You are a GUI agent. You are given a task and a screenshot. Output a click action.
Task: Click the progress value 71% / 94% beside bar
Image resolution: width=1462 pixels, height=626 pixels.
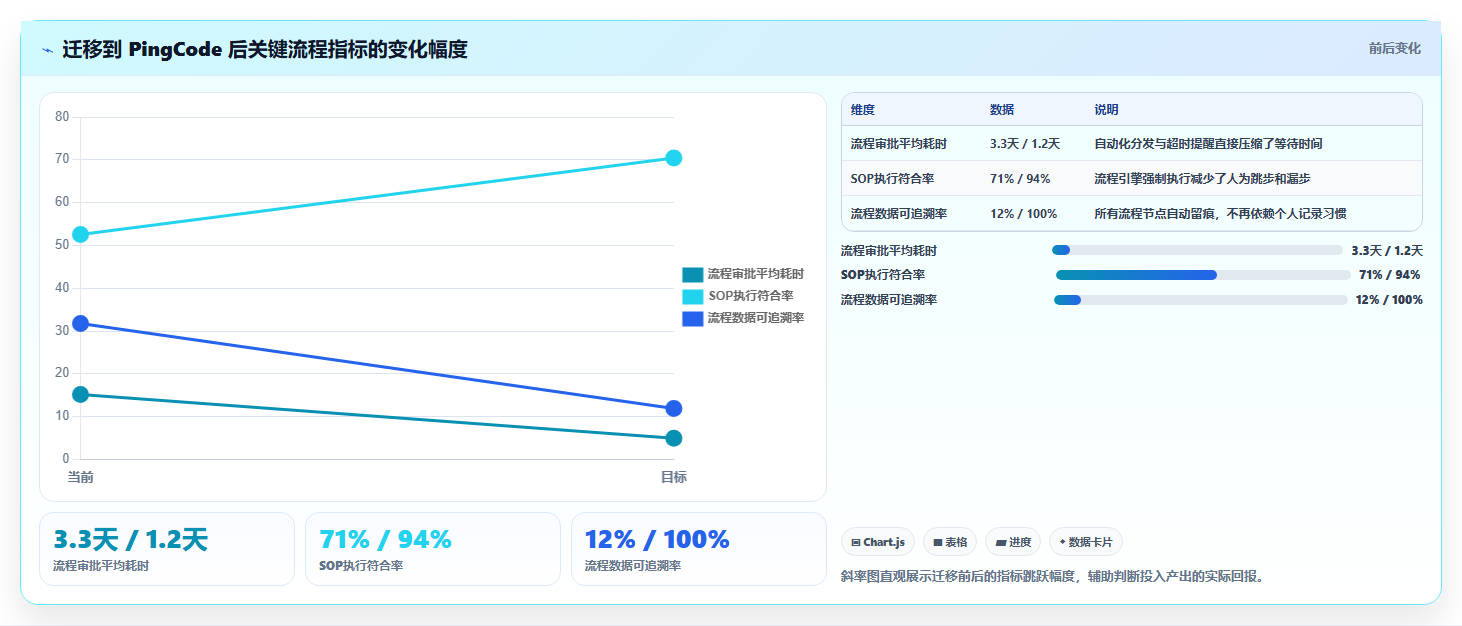click(1389, 275)
